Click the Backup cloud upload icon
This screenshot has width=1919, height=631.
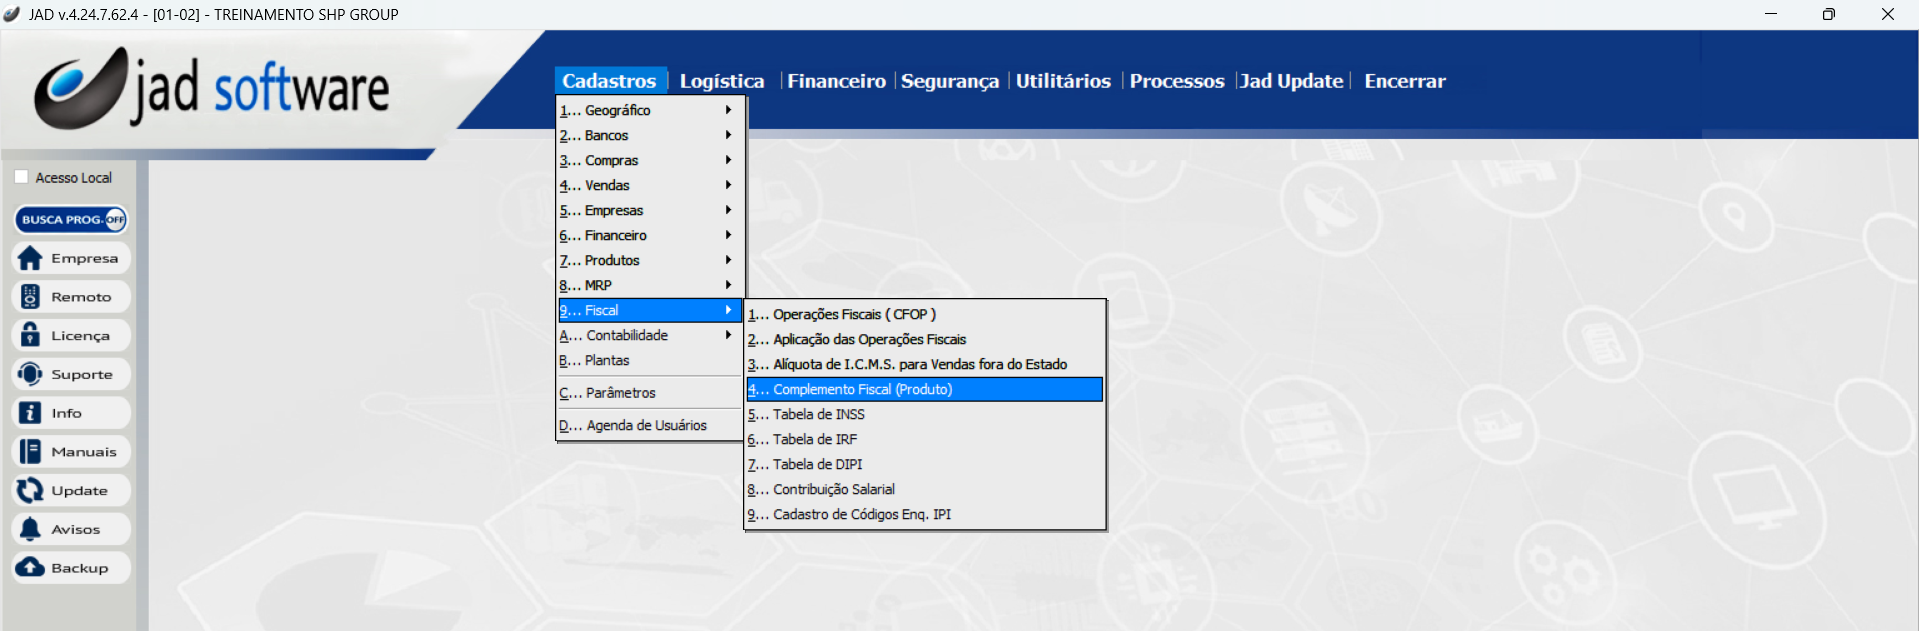31,568
